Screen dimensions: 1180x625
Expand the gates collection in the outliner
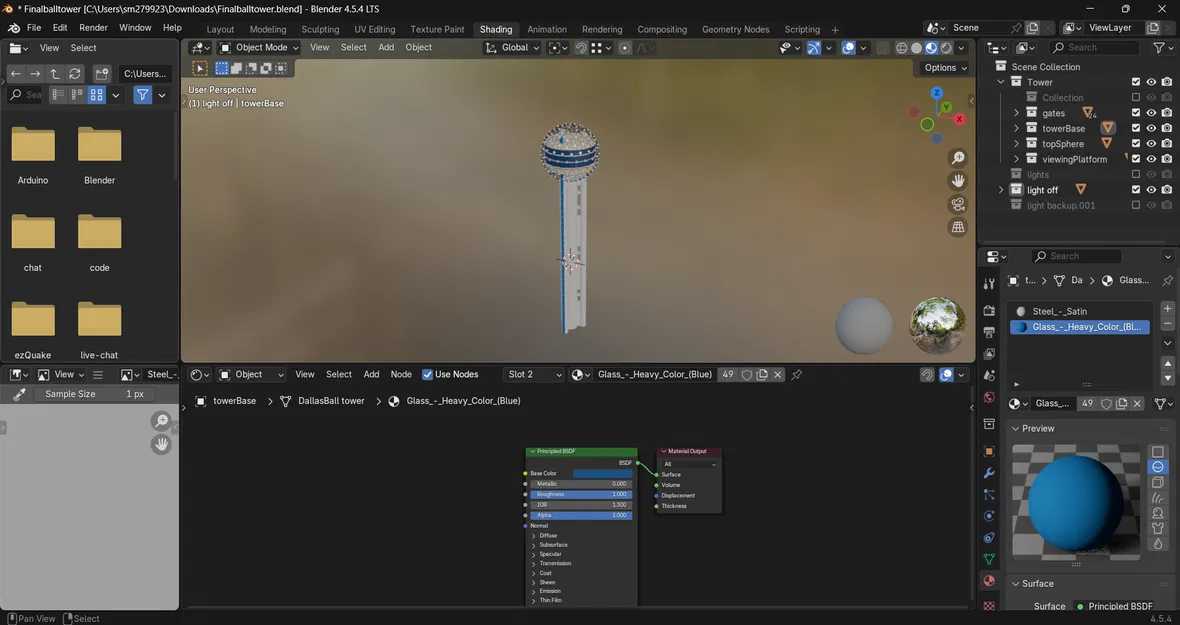pos(1016,113)
